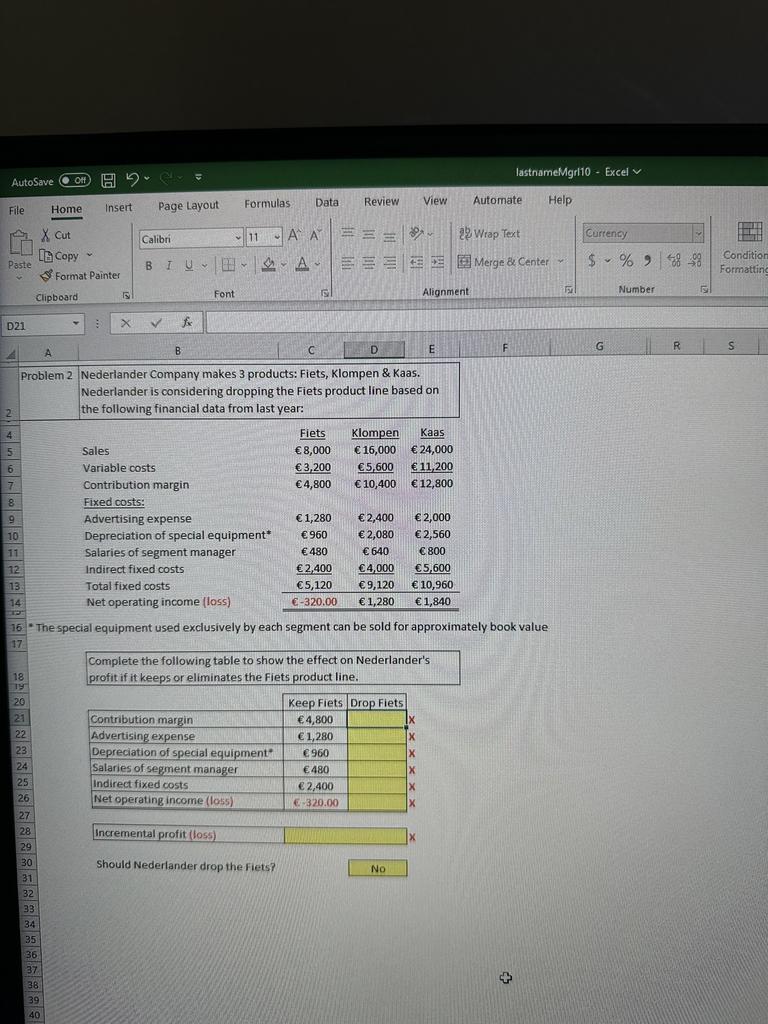Click Decrease Decimal icon
This screenshot has width=768, height=1024.
coord(696,260)
